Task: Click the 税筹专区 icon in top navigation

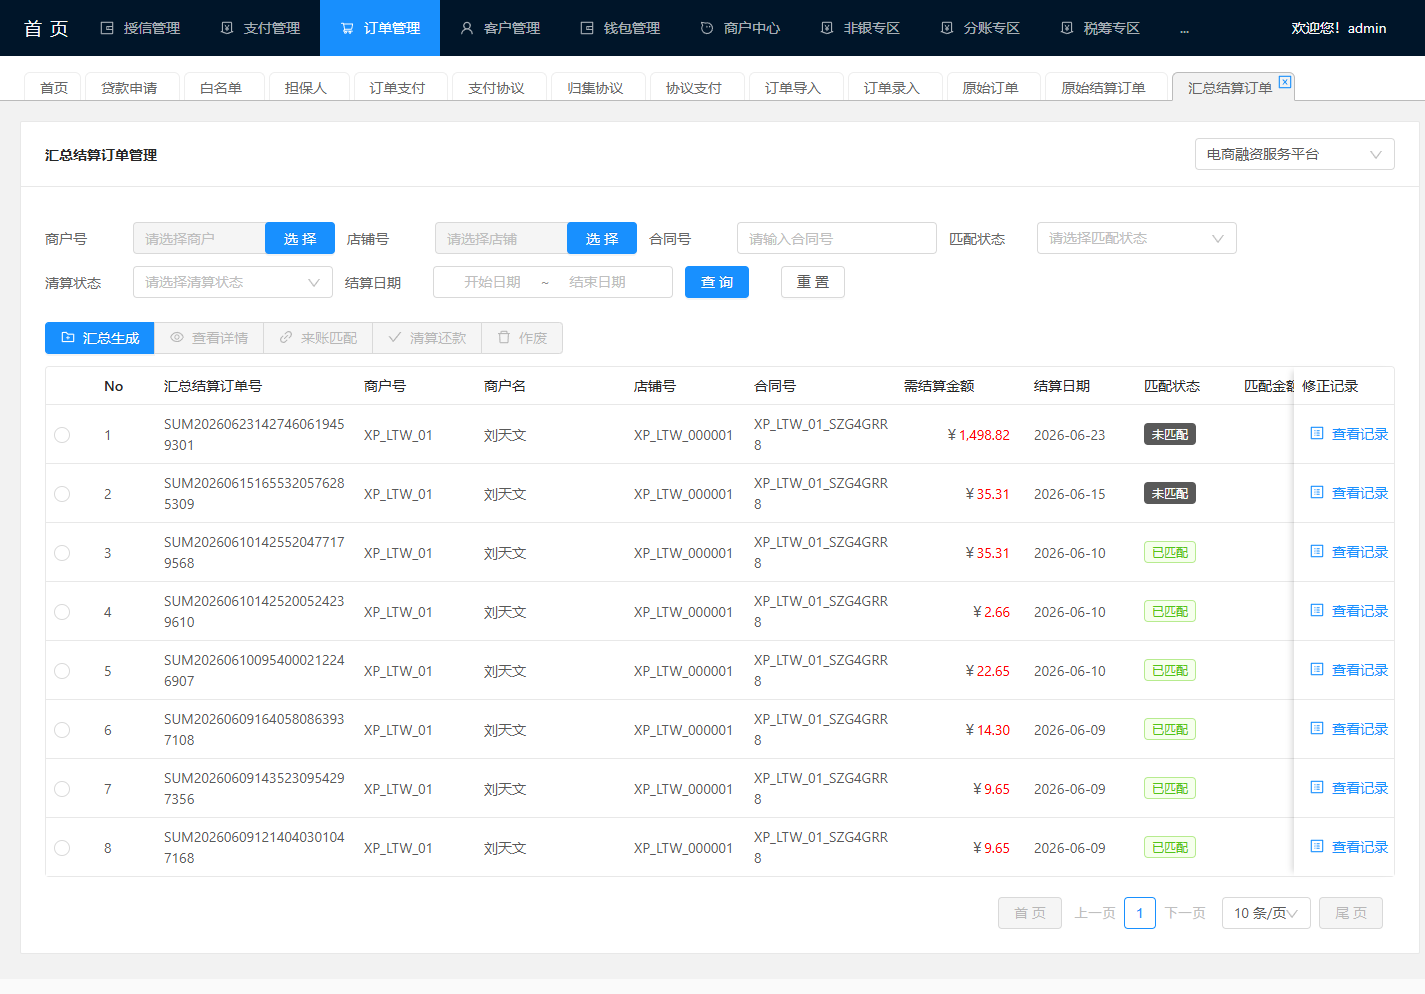Action: click(x=1067, y=28)
